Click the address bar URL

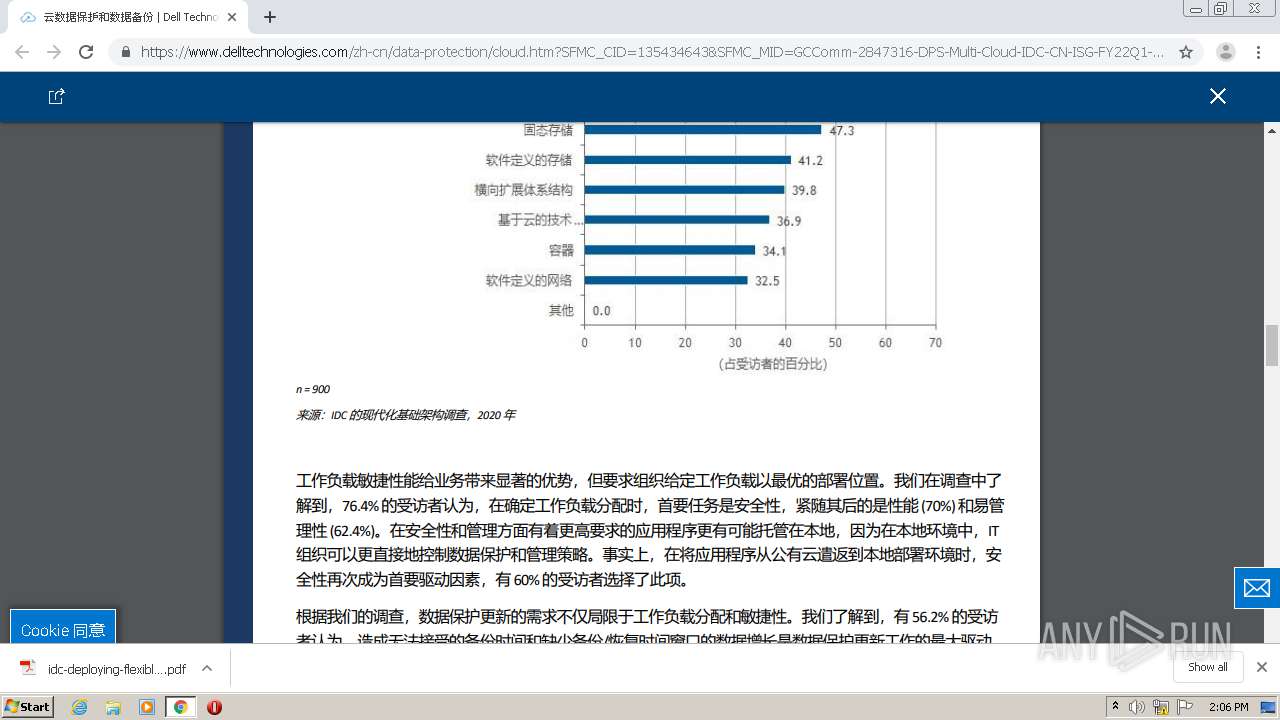pyautogui.click(x=652, y=52)
